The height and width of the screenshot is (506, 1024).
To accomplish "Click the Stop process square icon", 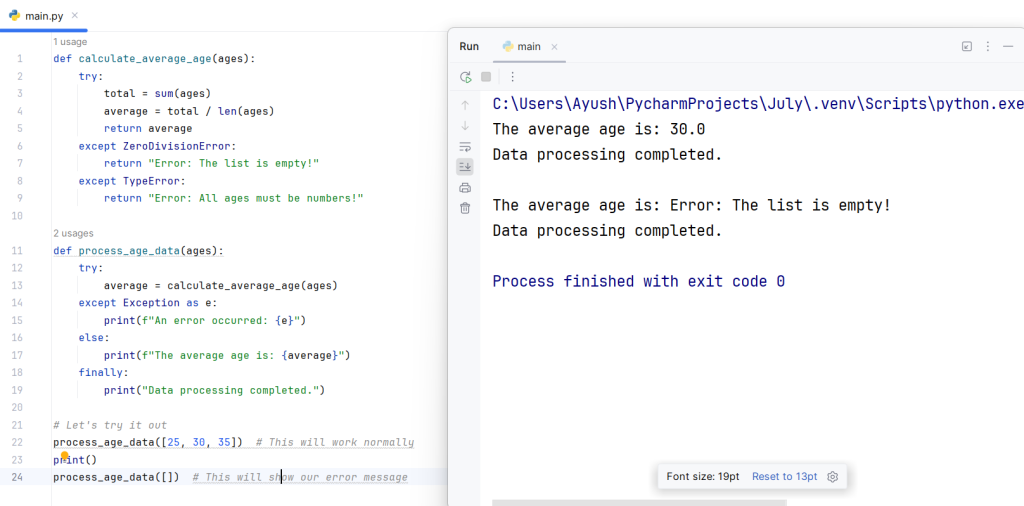I will [486, 77].
